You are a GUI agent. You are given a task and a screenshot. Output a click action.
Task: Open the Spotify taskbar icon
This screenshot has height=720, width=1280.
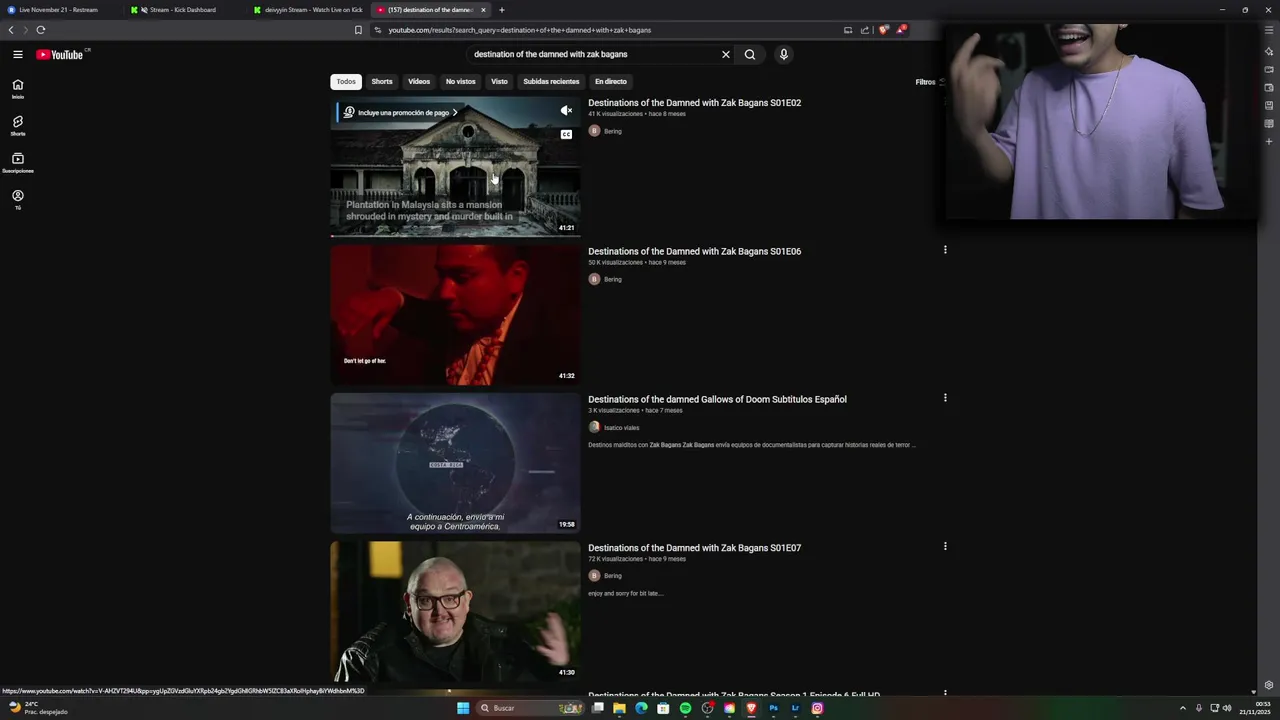point(685,708)
